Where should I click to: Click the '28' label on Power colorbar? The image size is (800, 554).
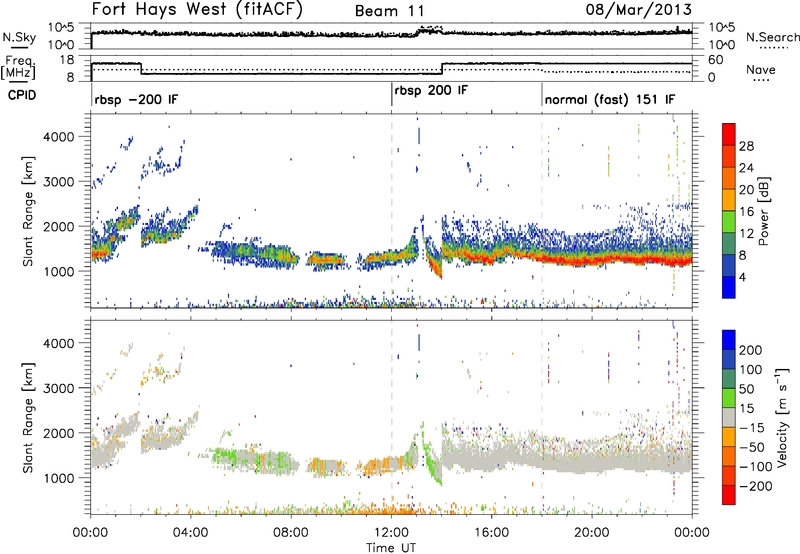pos(747,146)
